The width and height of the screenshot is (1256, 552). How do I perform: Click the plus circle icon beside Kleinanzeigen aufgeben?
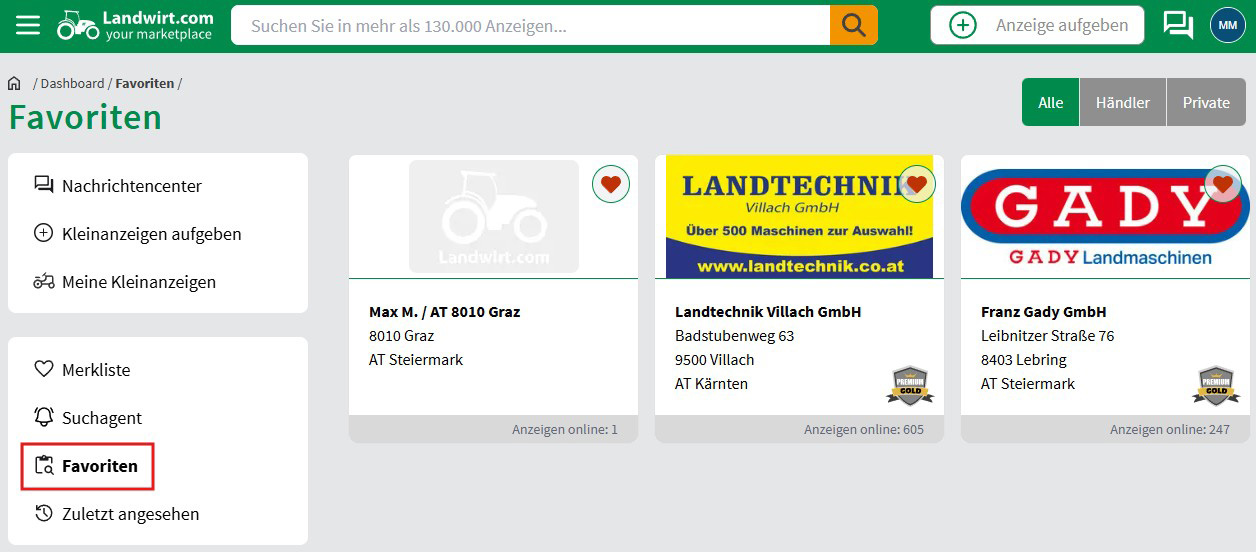point(44,233)
